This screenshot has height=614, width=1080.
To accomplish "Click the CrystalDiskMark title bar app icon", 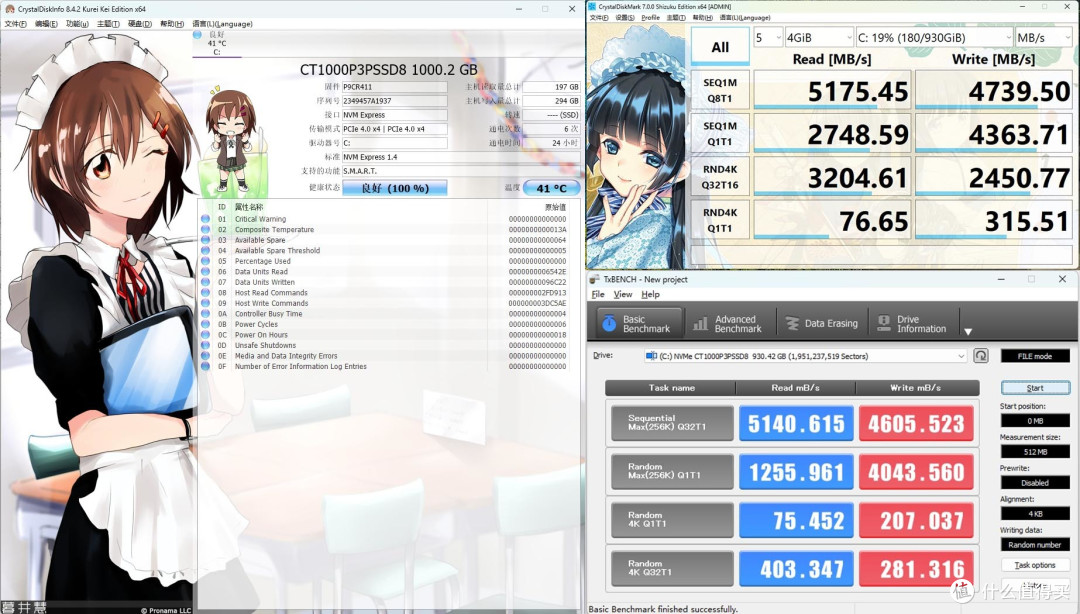I will 592,6.
